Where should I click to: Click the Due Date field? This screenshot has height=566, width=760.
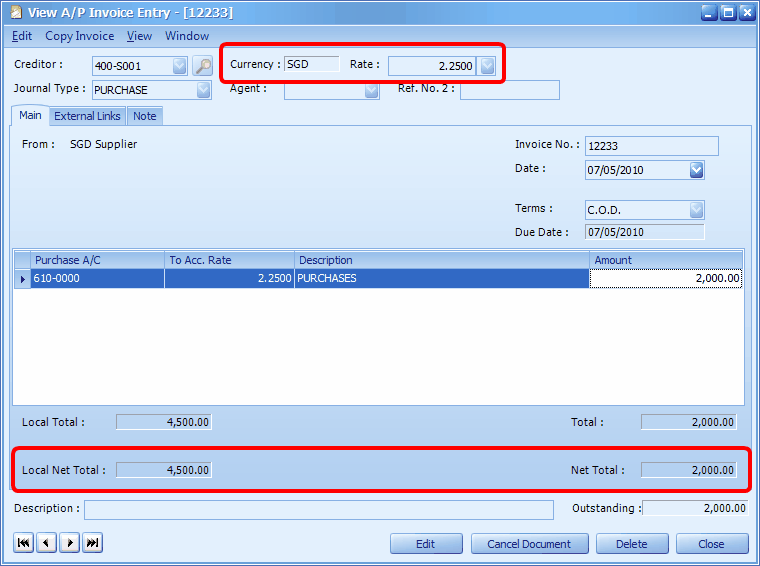[x=645, y=232]
